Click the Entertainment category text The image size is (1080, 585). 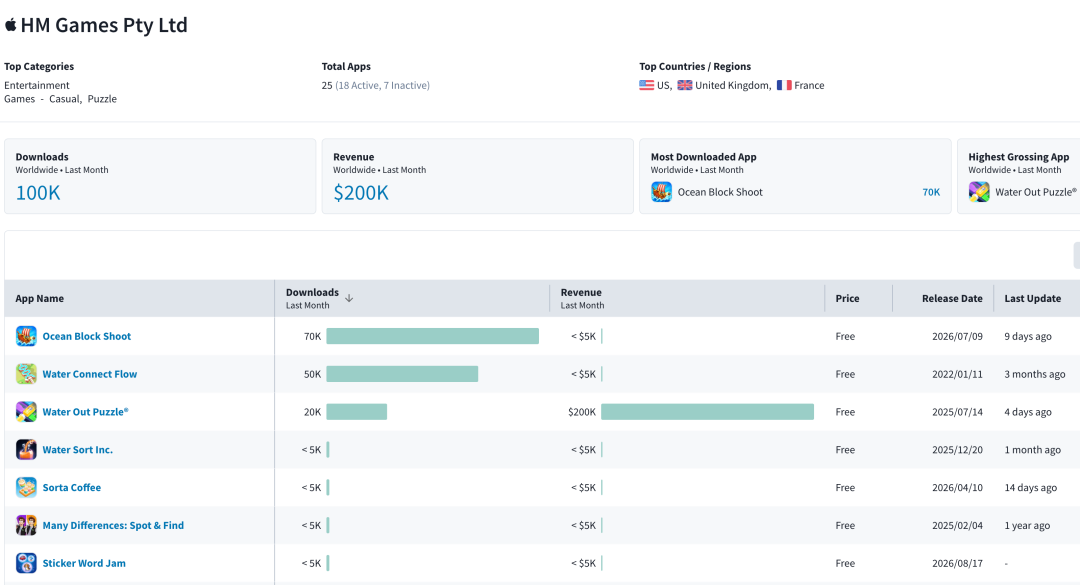pos(37,85)
